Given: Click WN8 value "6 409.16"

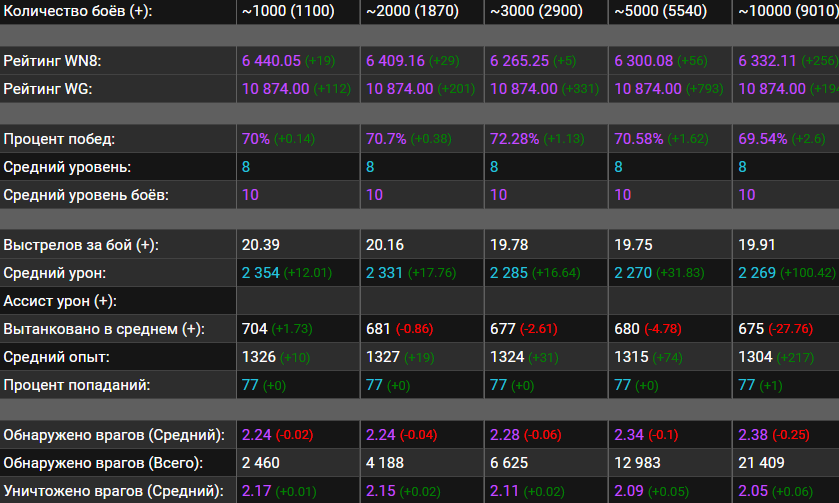Looking at the screenshot, I should point(395,61).
